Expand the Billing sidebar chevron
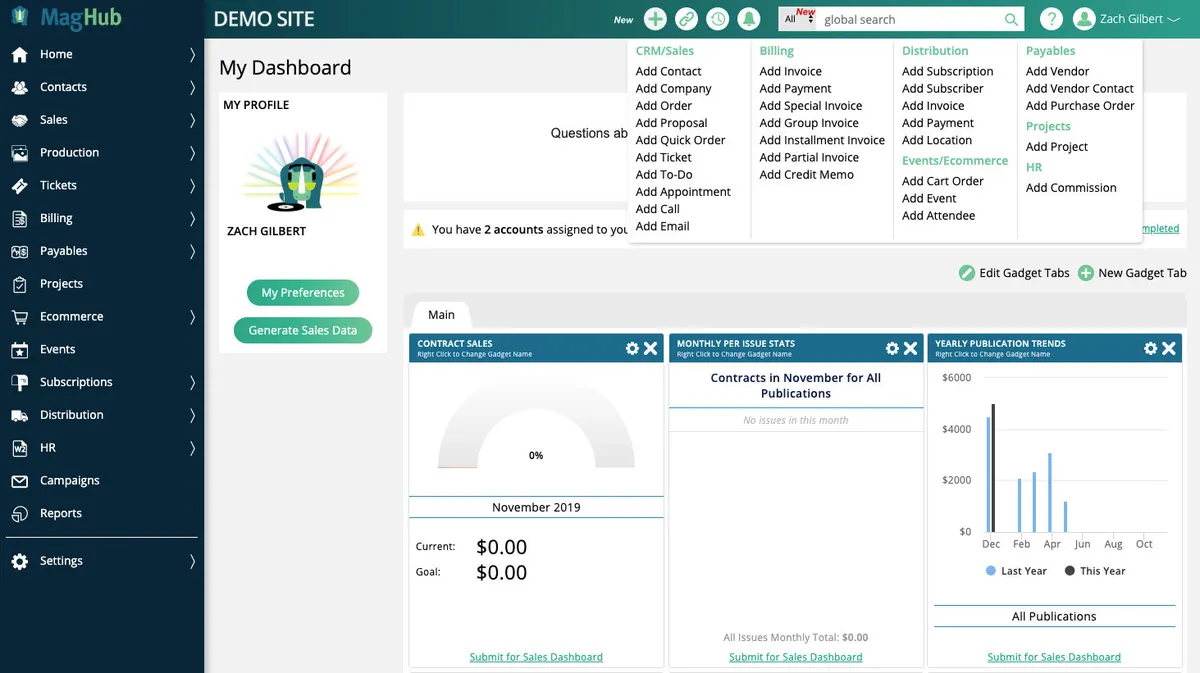The image size is (1200, 673). tap(192, 218)
